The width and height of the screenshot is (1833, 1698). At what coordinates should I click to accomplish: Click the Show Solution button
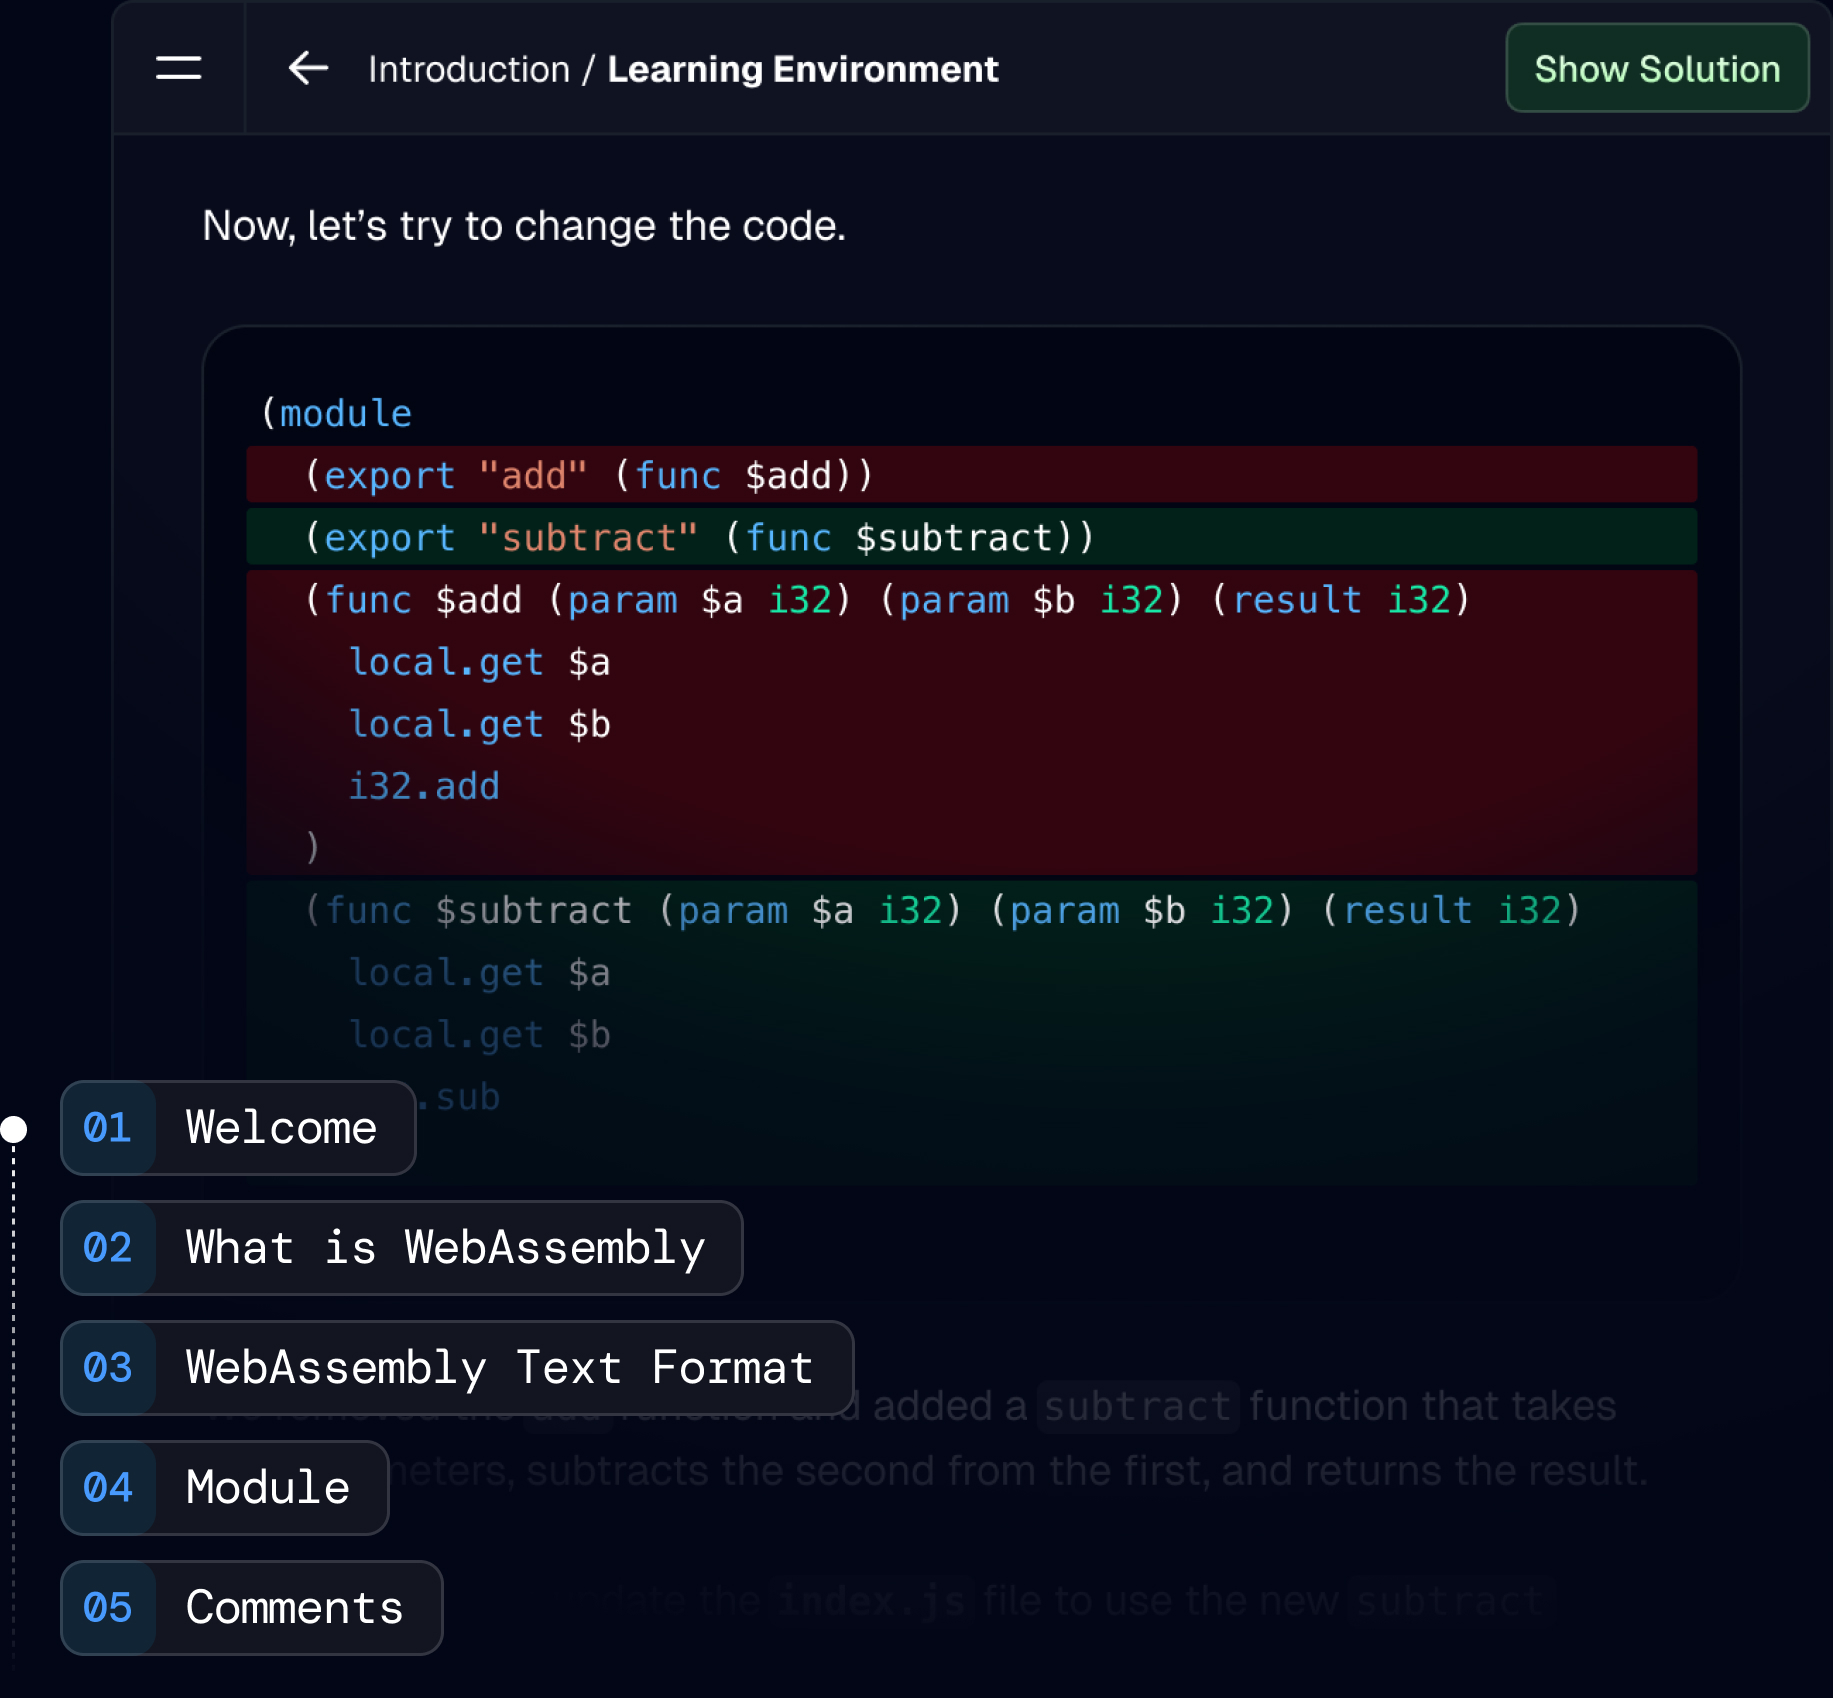(x=1656, y=68)
